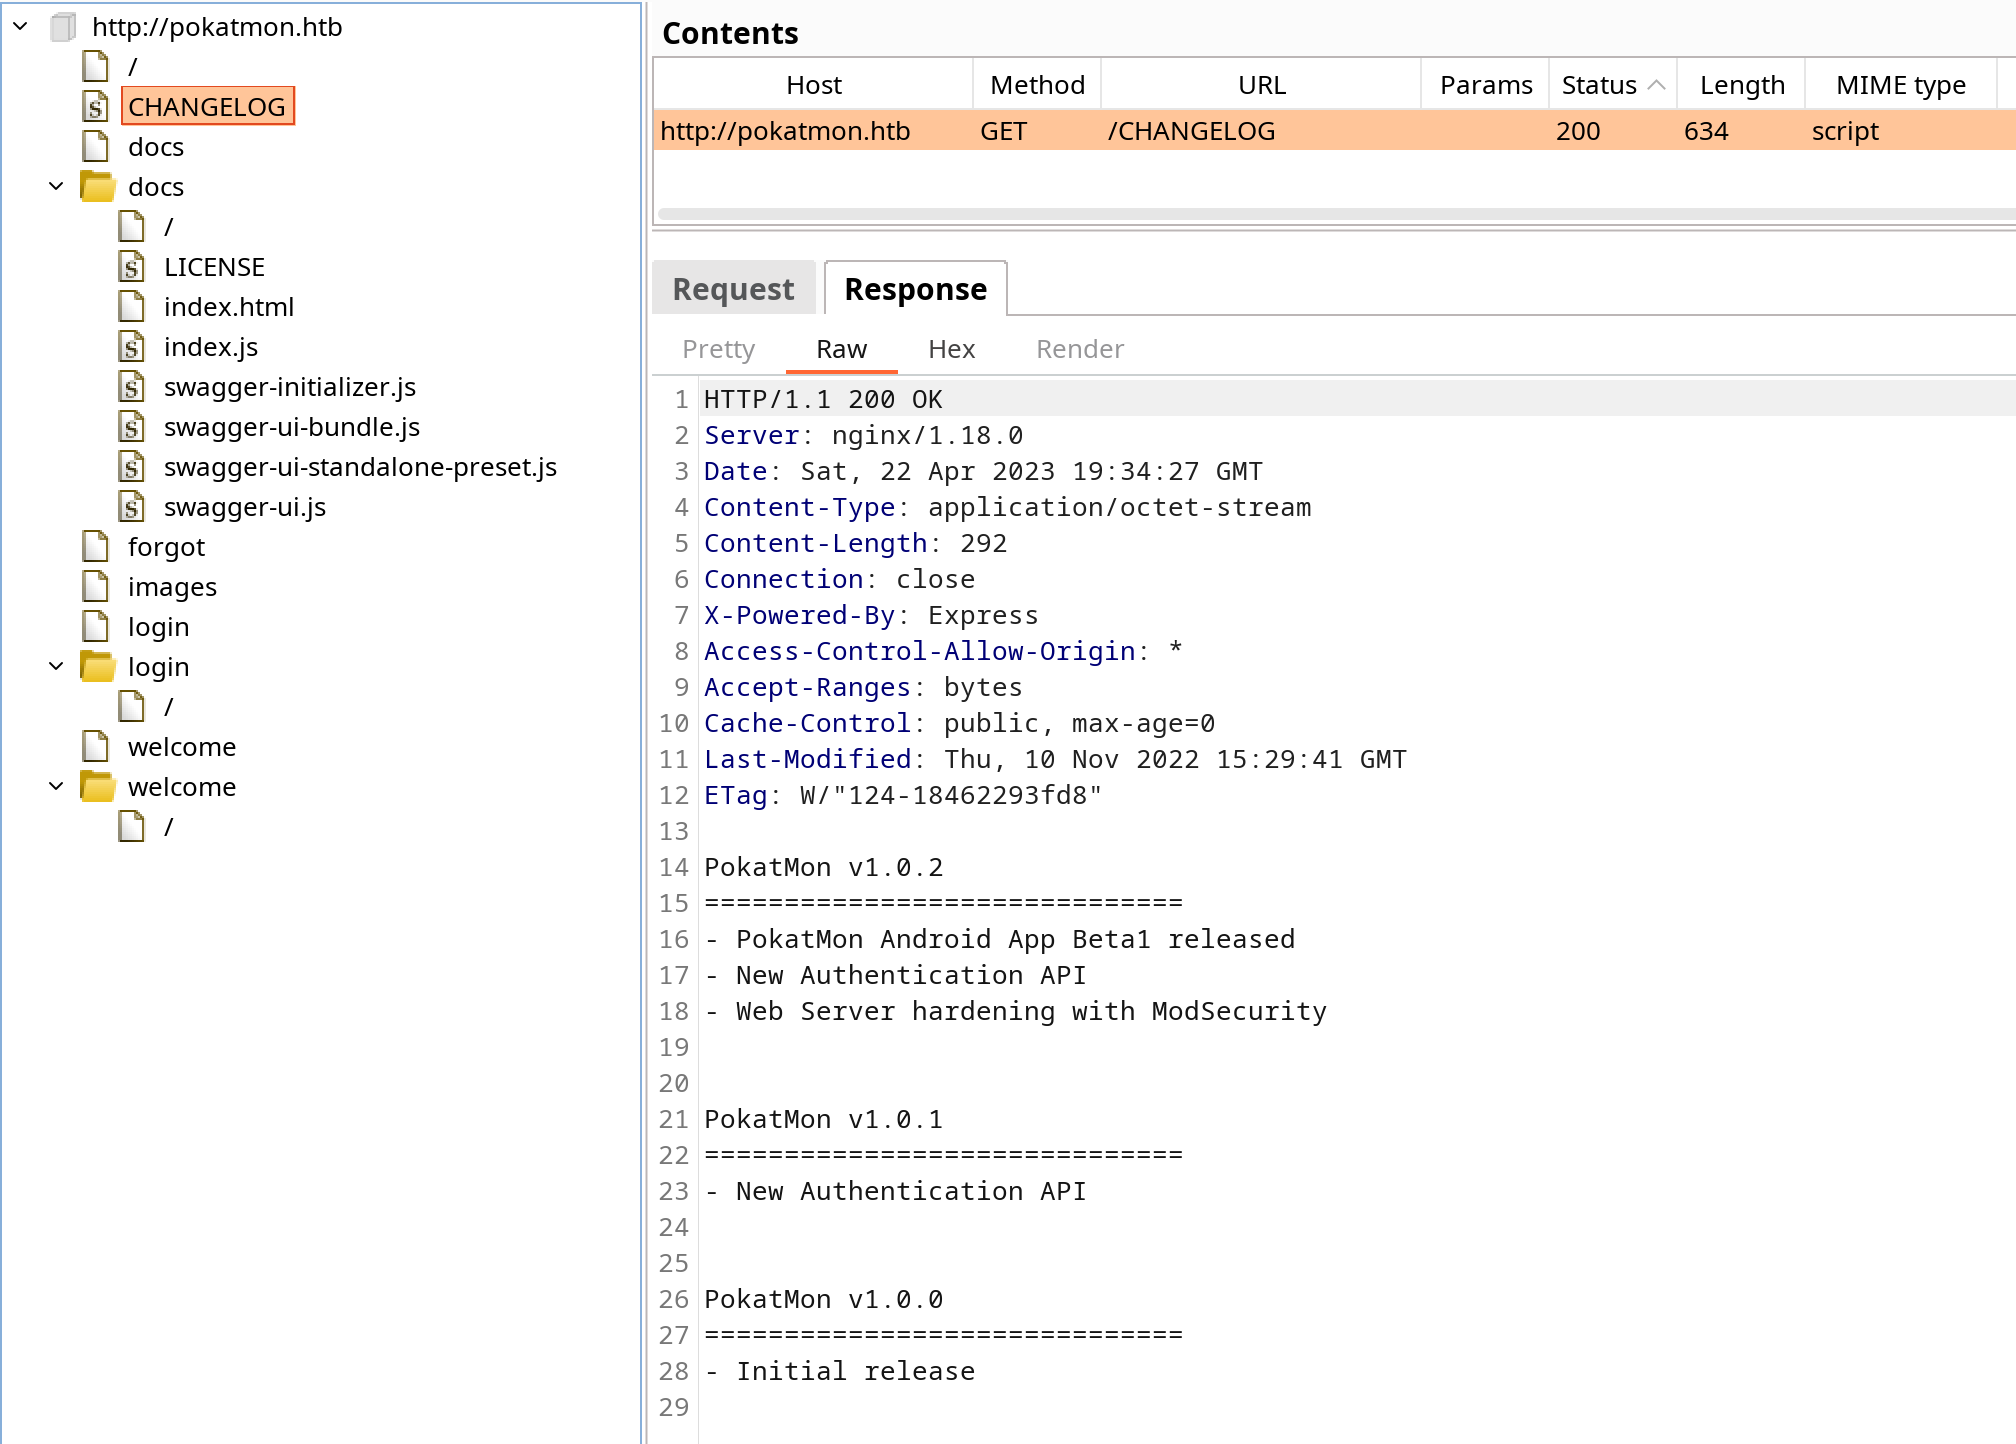Click the index.html page icon
Screen dimensions: 2016x1444
132,307
